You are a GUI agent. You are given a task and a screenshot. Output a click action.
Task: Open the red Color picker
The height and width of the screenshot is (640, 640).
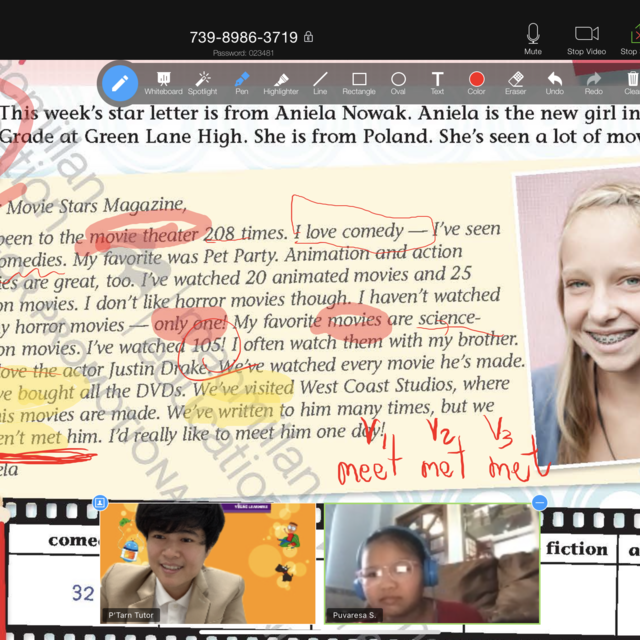pos(476,83)
